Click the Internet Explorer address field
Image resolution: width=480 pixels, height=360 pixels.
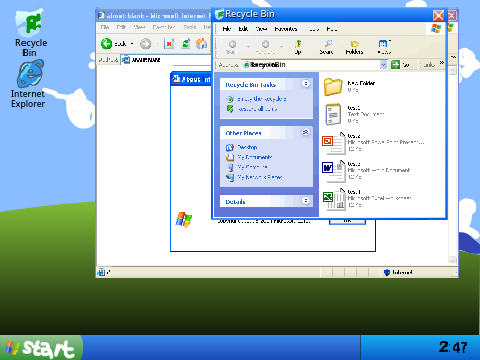[x=167, y=60]
